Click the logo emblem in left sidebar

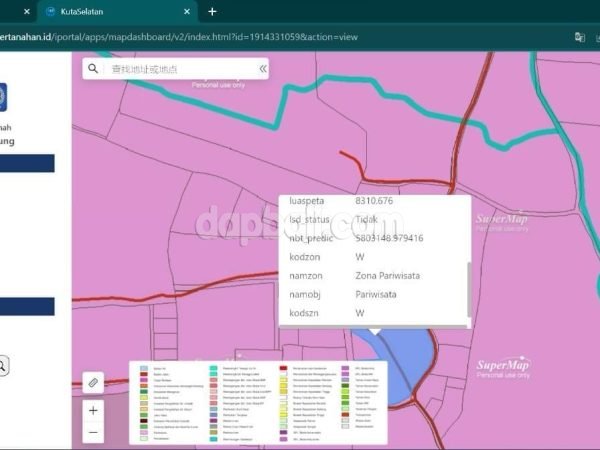pos(5,101)
